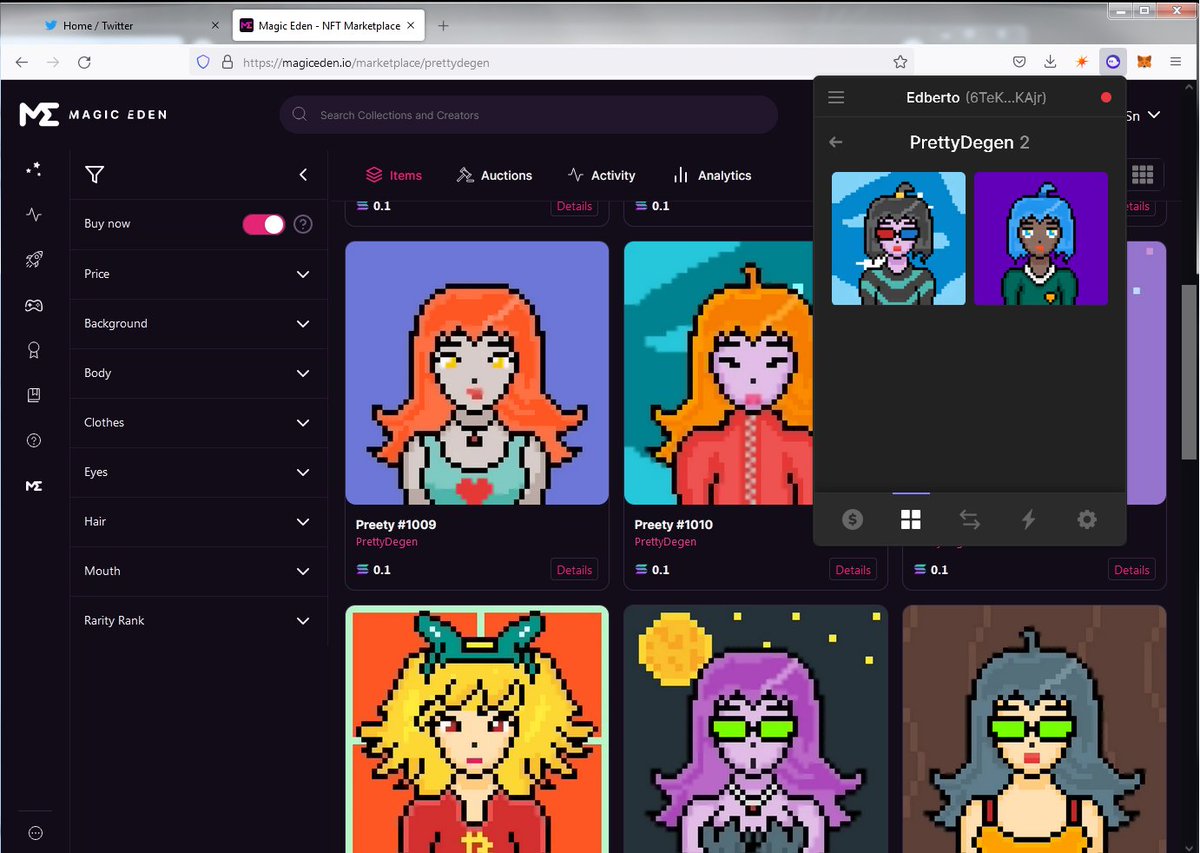The image size is (1200, 853).
Task: Click the MetaMask fox extension icon
Action: point(1145,62)
